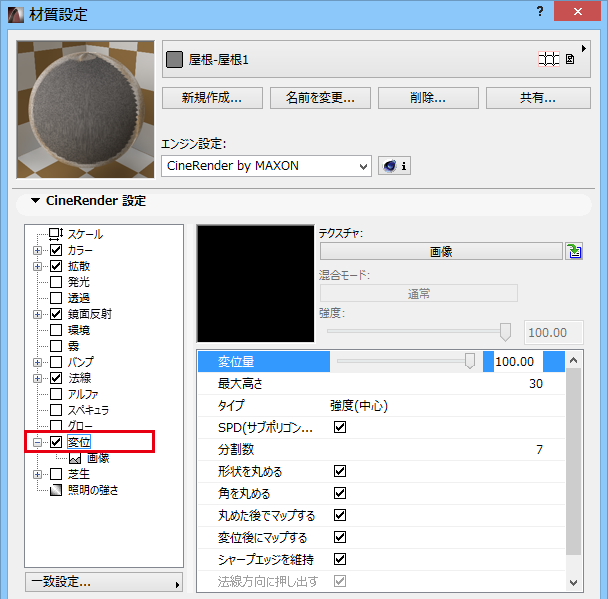Toggle the 法線 channel checkbox
Viewport: 608px width, 599px height.
click(x=56, y=378)
